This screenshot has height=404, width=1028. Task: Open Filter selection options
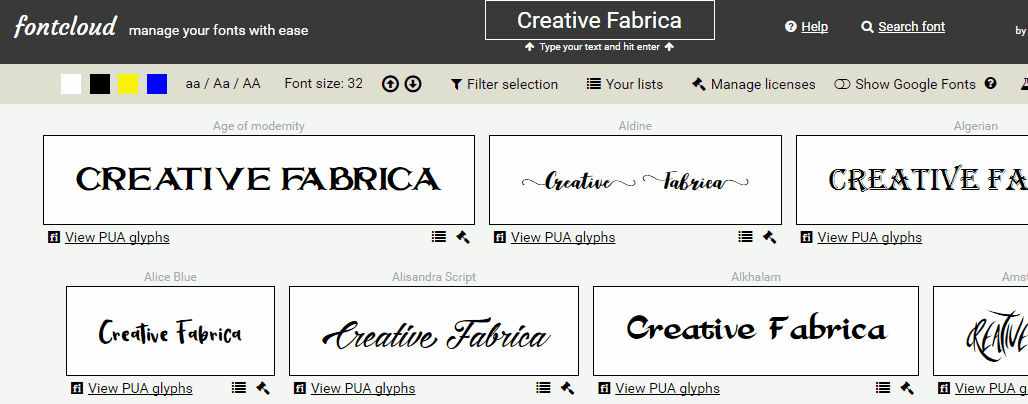[504, 84]
